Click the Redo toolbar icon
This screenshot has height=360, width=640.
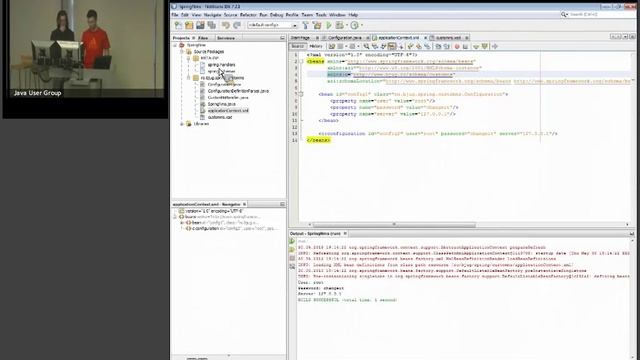click(x=237, y=25)
